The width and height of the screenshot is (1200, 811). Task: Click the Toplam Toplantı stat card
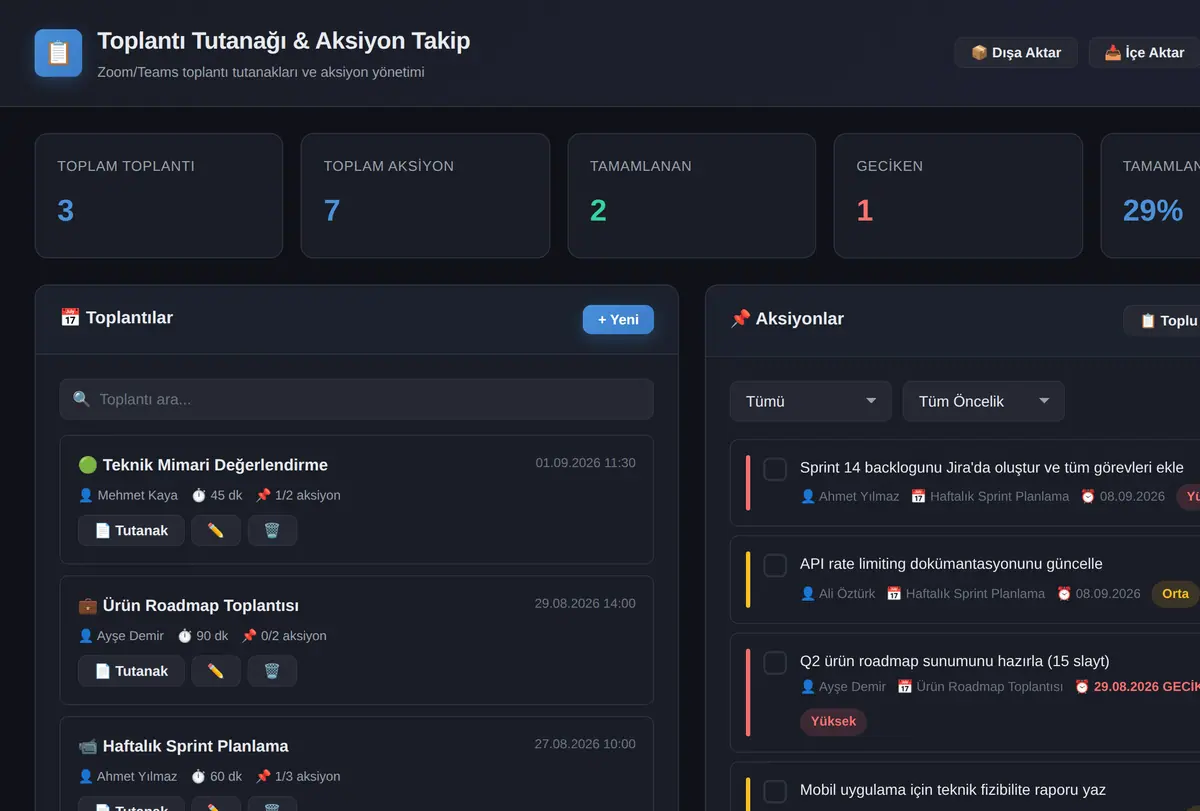point(159,196)
